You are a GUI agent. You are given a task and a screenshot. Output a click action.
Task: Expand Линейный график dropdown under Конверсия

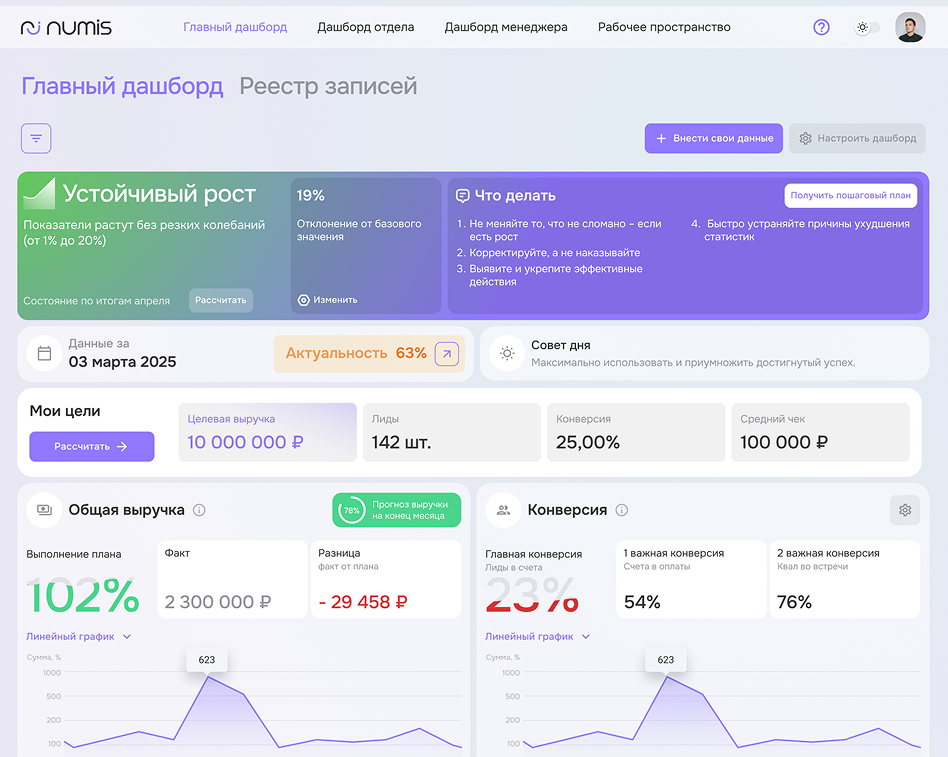coord(538,636)
